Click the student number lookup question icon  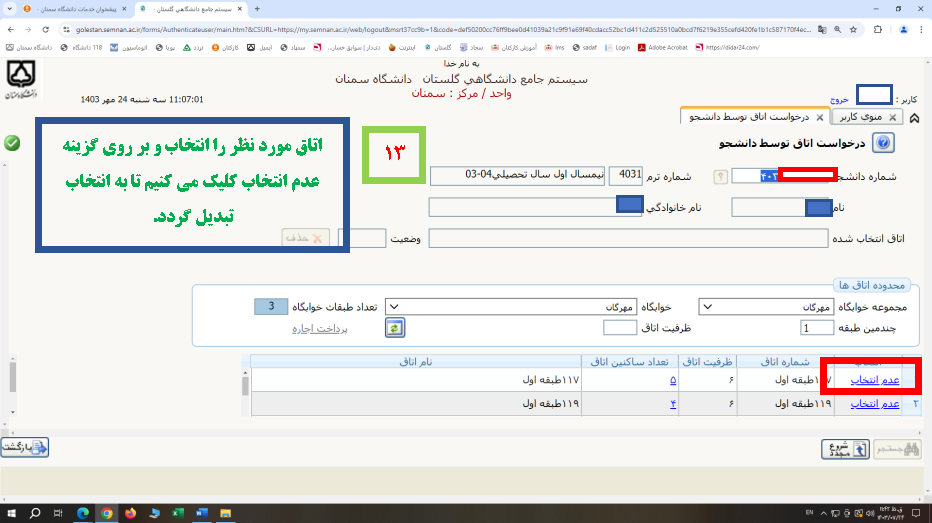719,177
